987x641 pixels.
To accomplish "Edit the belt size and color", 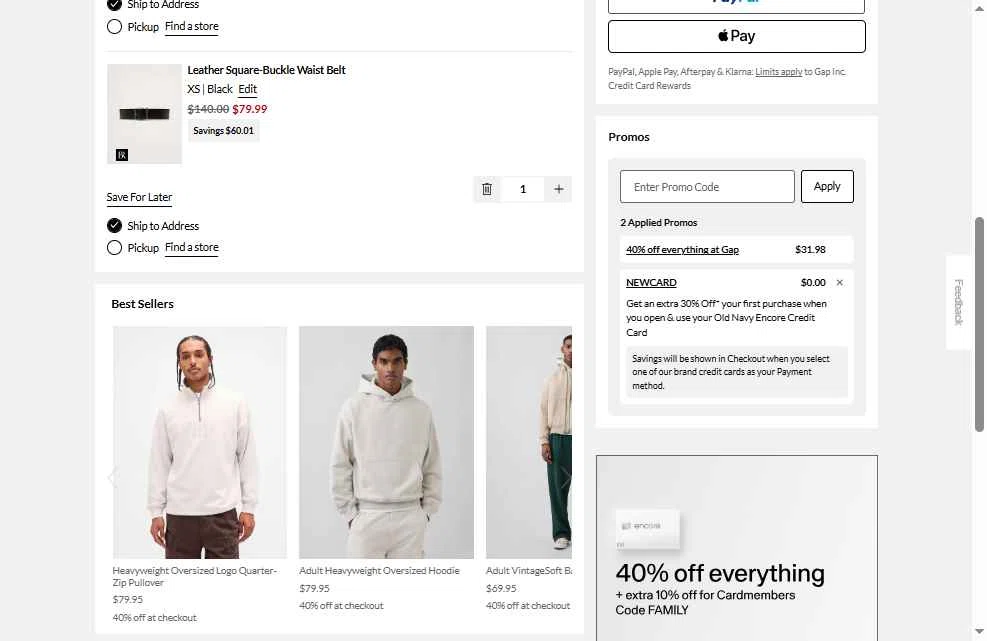I will point(247,90).
